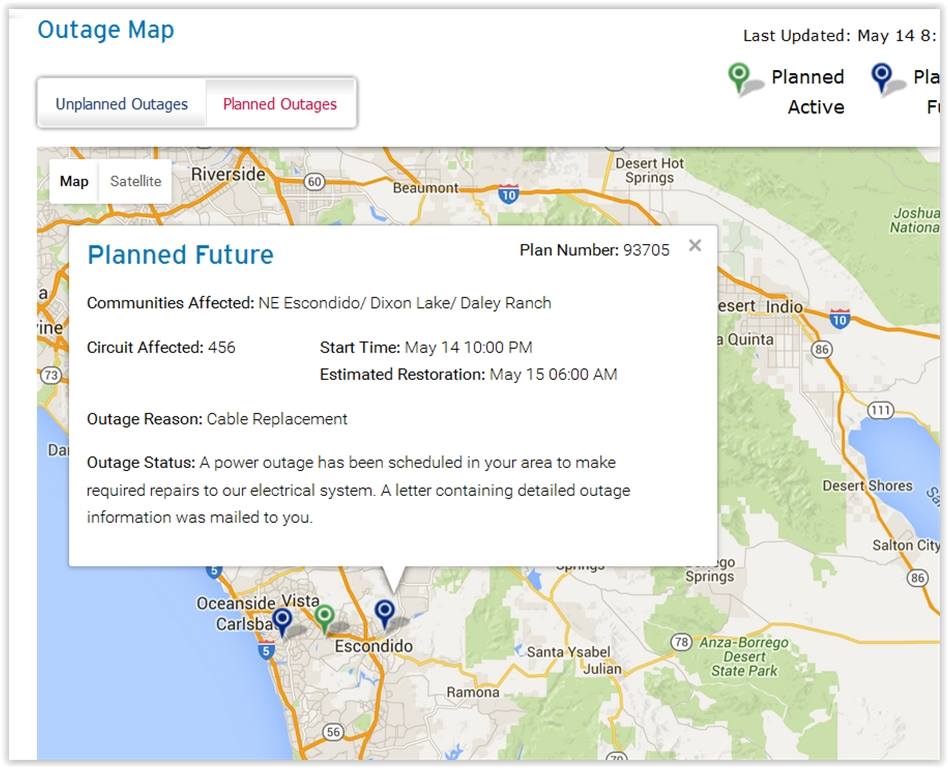Click the Riverside city label

click(x=228, y=175)
